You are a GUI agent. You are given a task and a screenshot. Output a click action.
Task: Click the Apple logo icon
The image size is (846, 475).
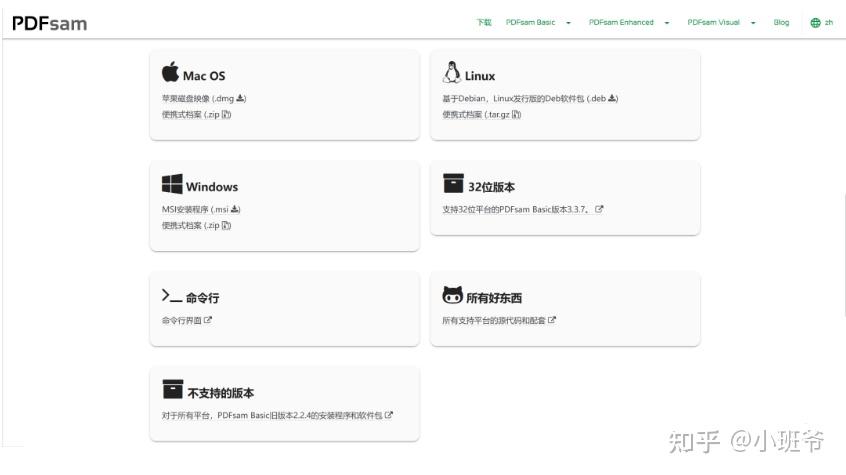pyautogui.click(x=170, y=71)
